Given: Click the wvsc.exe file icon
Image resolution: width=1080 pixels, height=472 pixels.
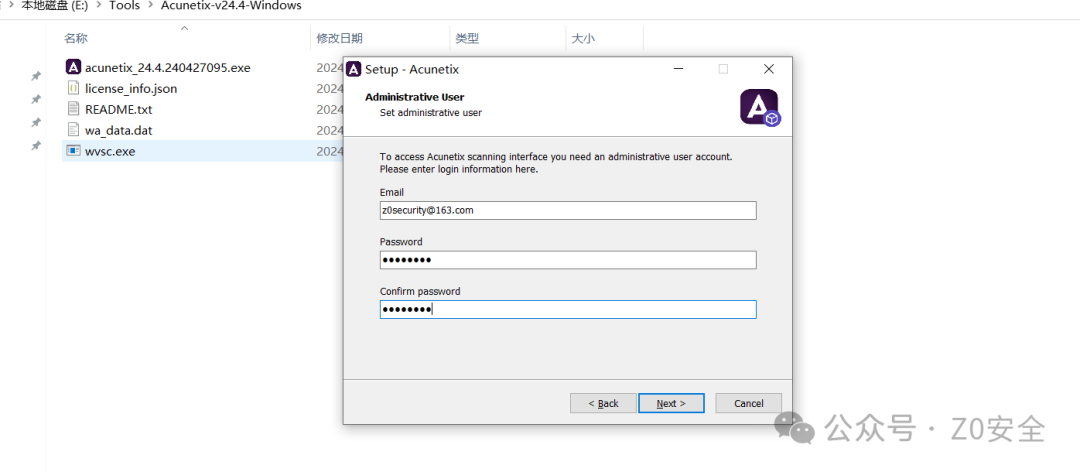Looking at the screenshot, I should pyautogui.click(x=74, y=151).
